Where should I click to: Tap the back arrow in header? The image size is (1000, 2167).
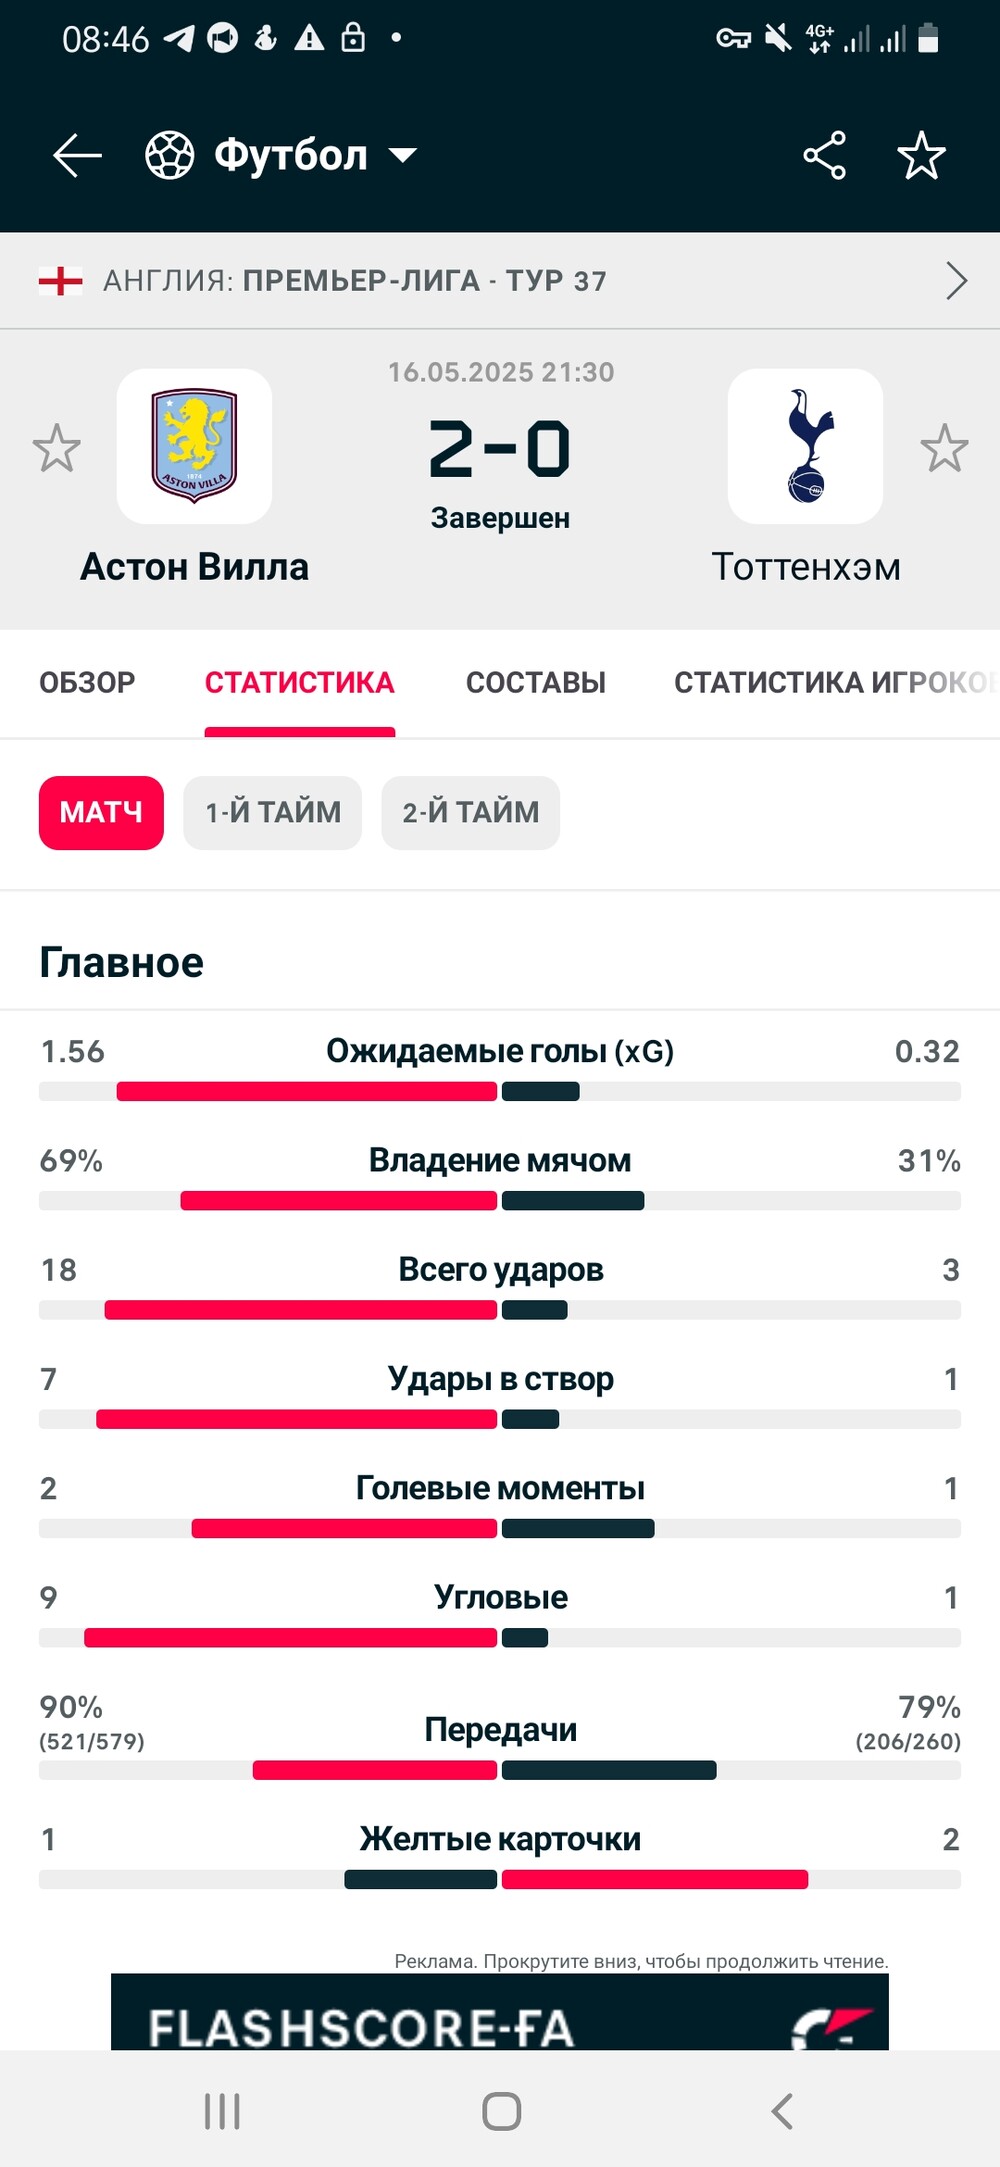[x=77, y=156]
